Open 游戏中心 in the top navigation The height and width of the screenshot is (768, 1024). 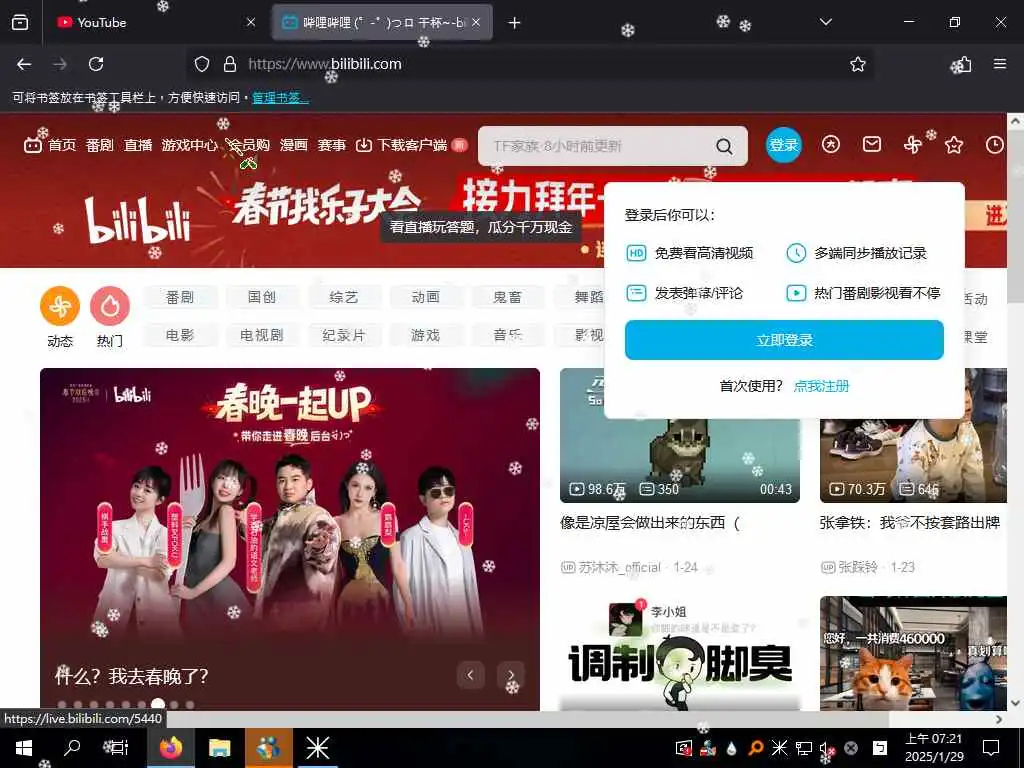(x=189, y=145)
